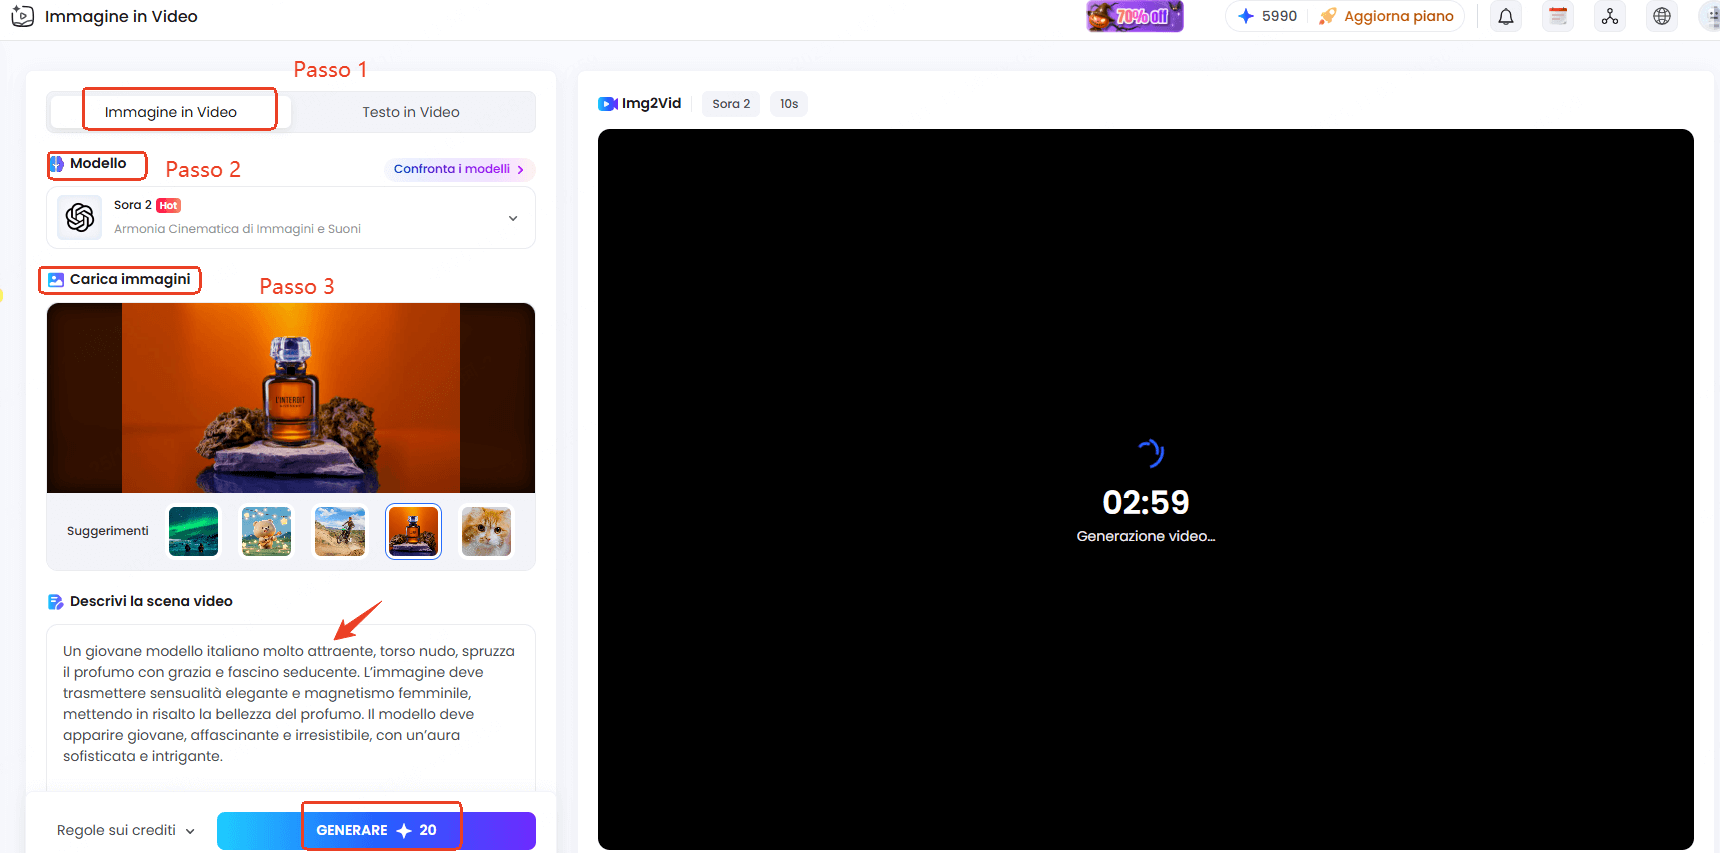Click the loading spinner in preview
The height and width of the screenshot is (853, 1720).
1150,453
